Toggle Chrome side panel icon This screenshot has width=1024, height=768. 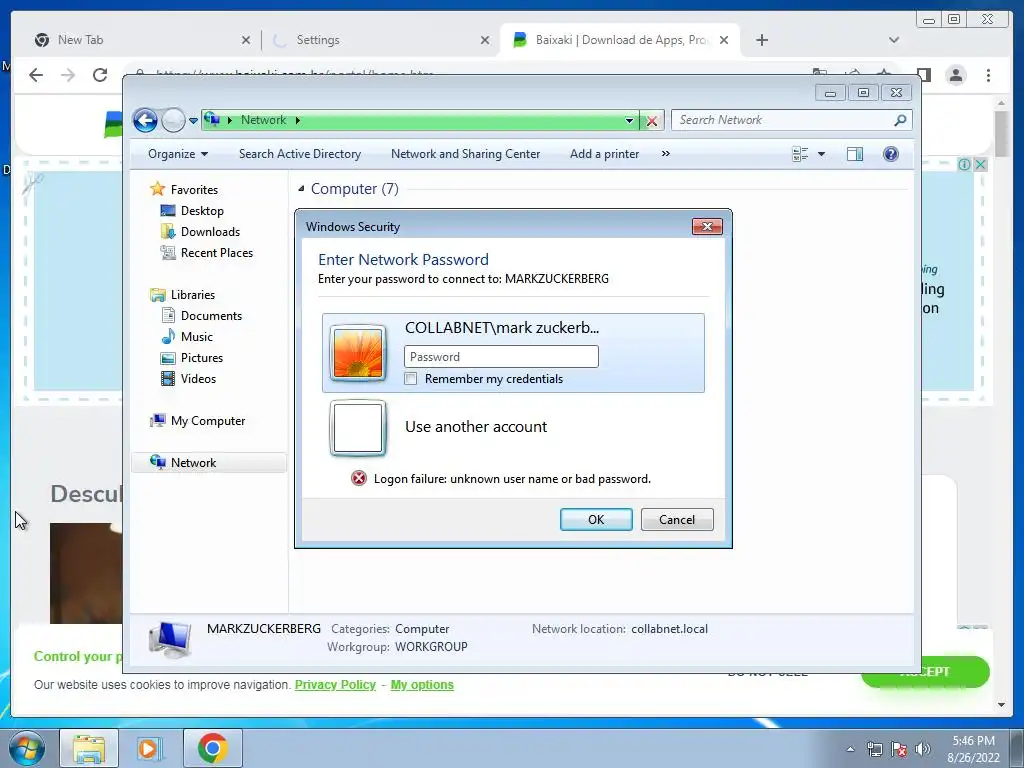click(x=924, y=75)
